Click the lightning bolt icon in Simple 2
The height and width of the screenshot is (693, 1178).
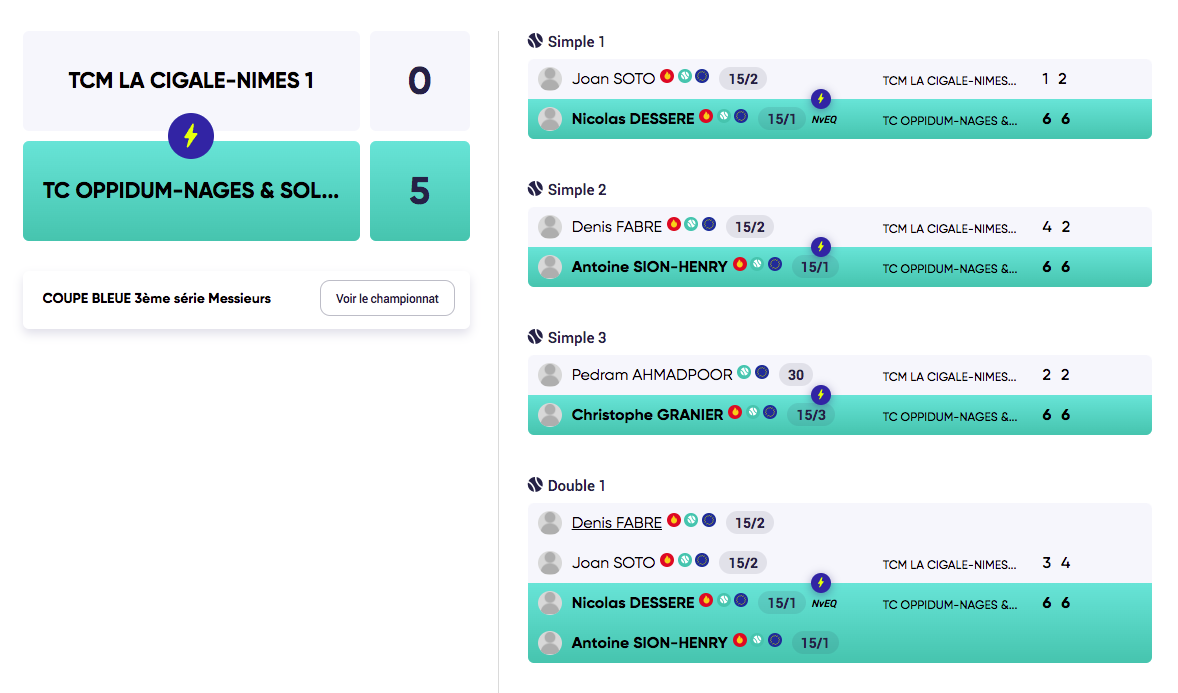pos(821,247)
